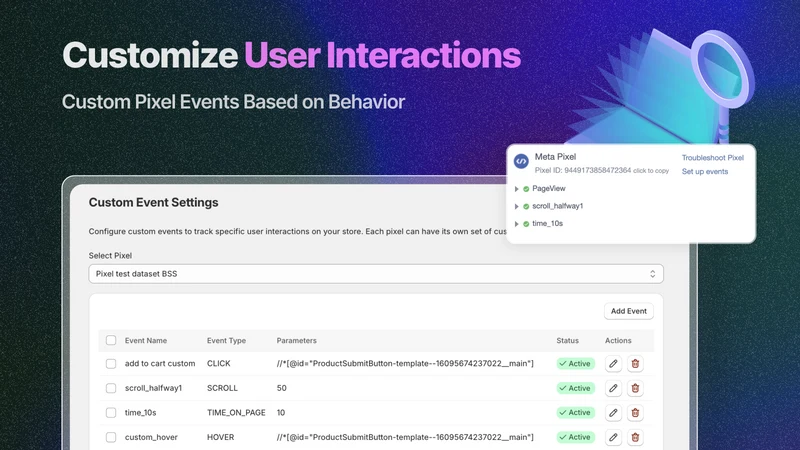The height and width of the screenshot is (450, 800).
Task: Edit the scroll_halfway1 event
Action: [613, 388]
